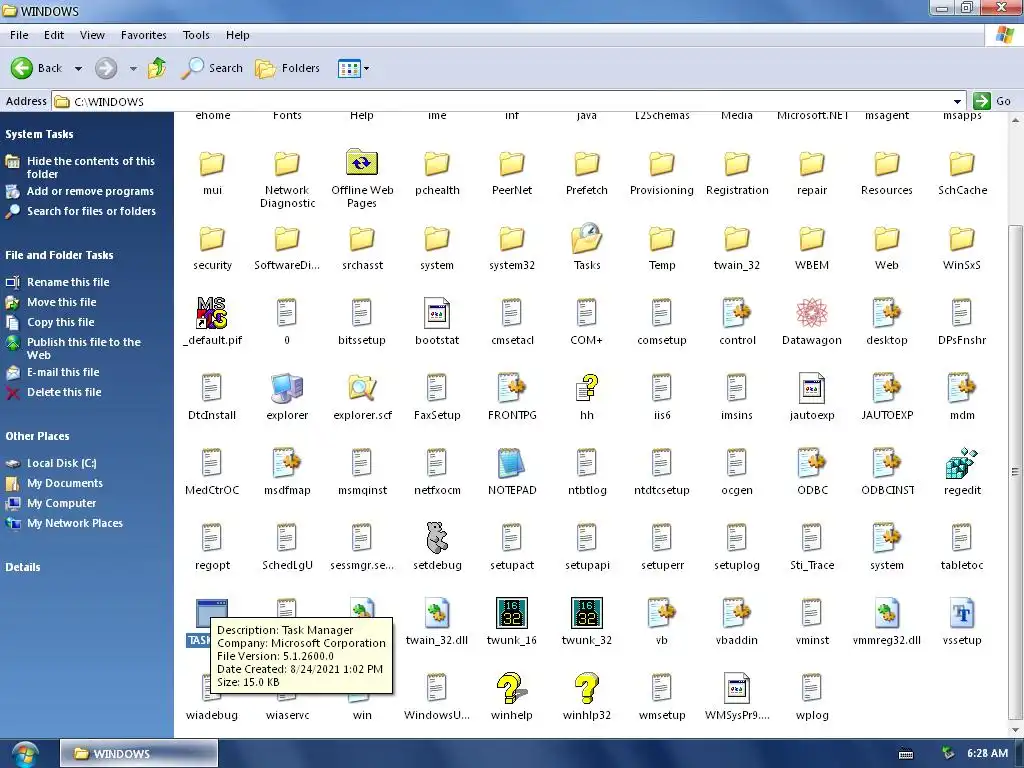
Task: Click E-mail this file link
Action: [63, 372]
